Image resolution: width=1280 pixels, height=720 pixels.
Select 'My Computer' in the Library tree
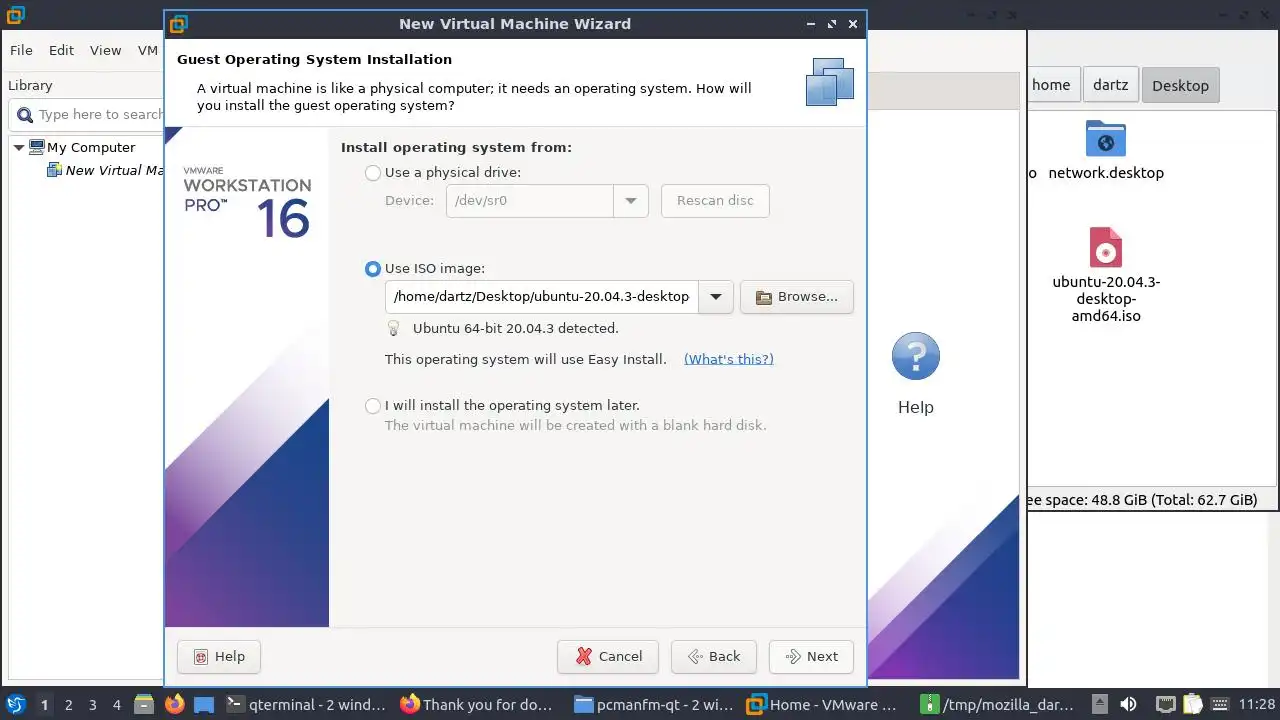point(91,147)
